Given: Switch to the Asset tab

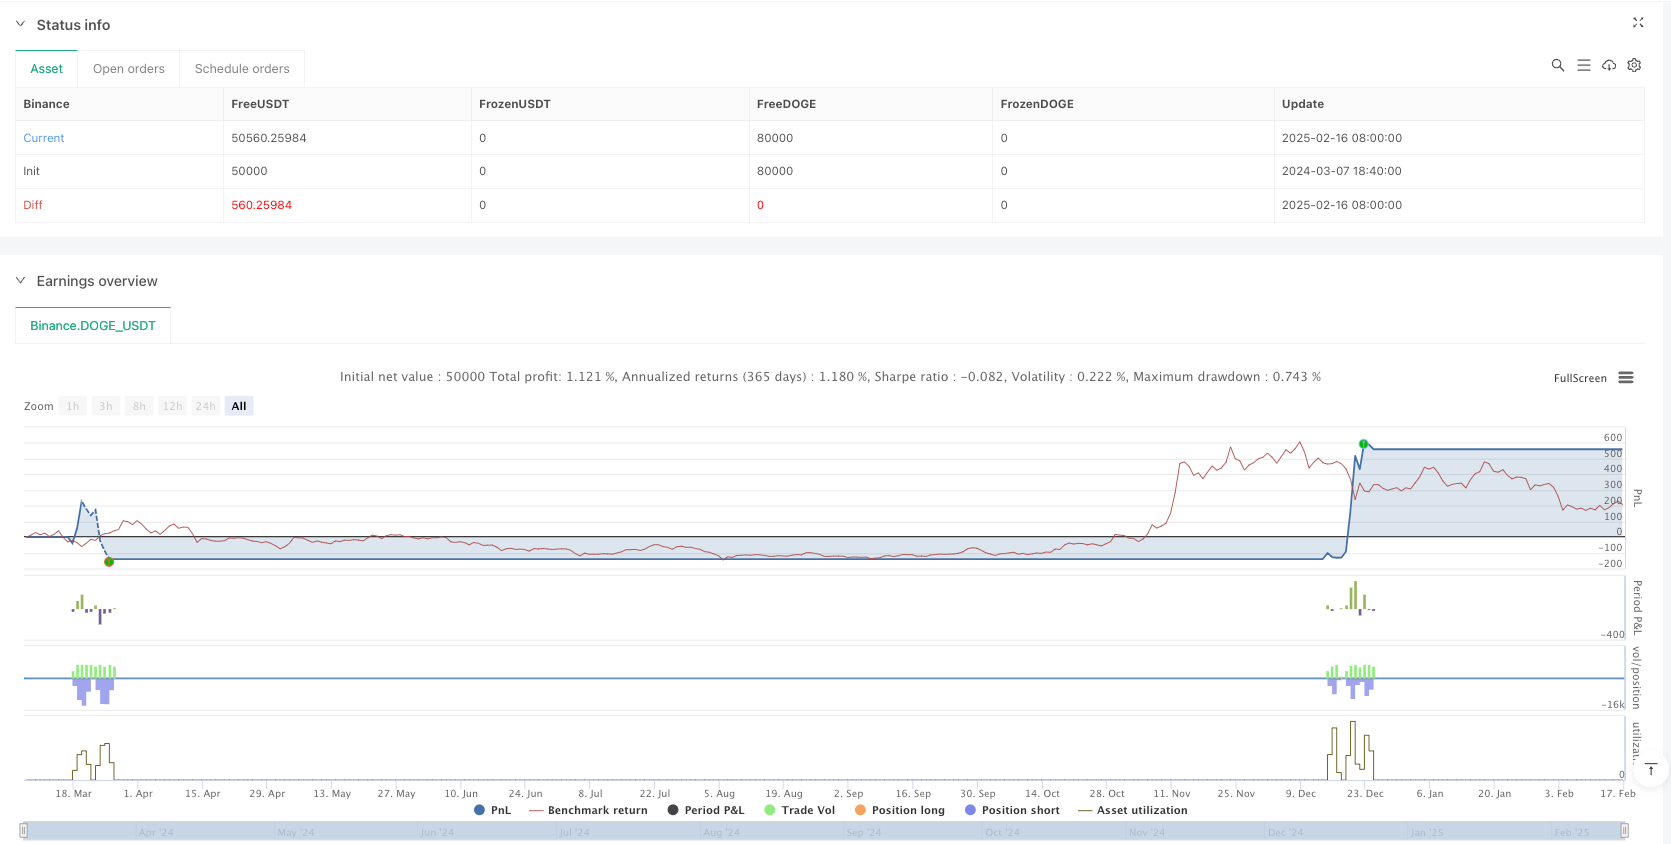Looking at the screenshot, I should 46,69.
